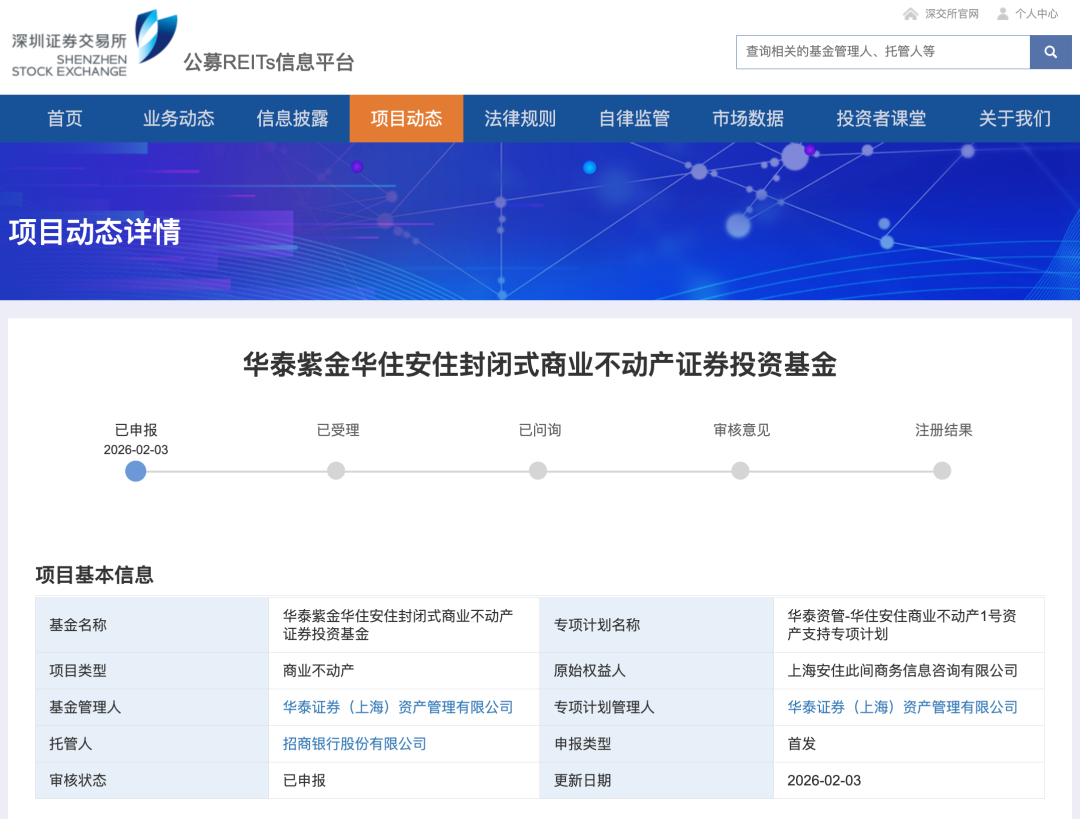Click the 更新日期 label cell
1080x819 pixels.
(x=656, y=780)
